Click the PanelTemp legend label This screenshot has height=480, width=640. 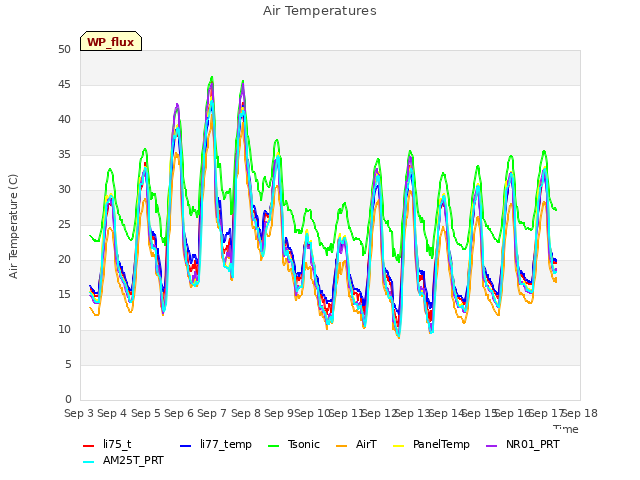click(x=441, y=444)
